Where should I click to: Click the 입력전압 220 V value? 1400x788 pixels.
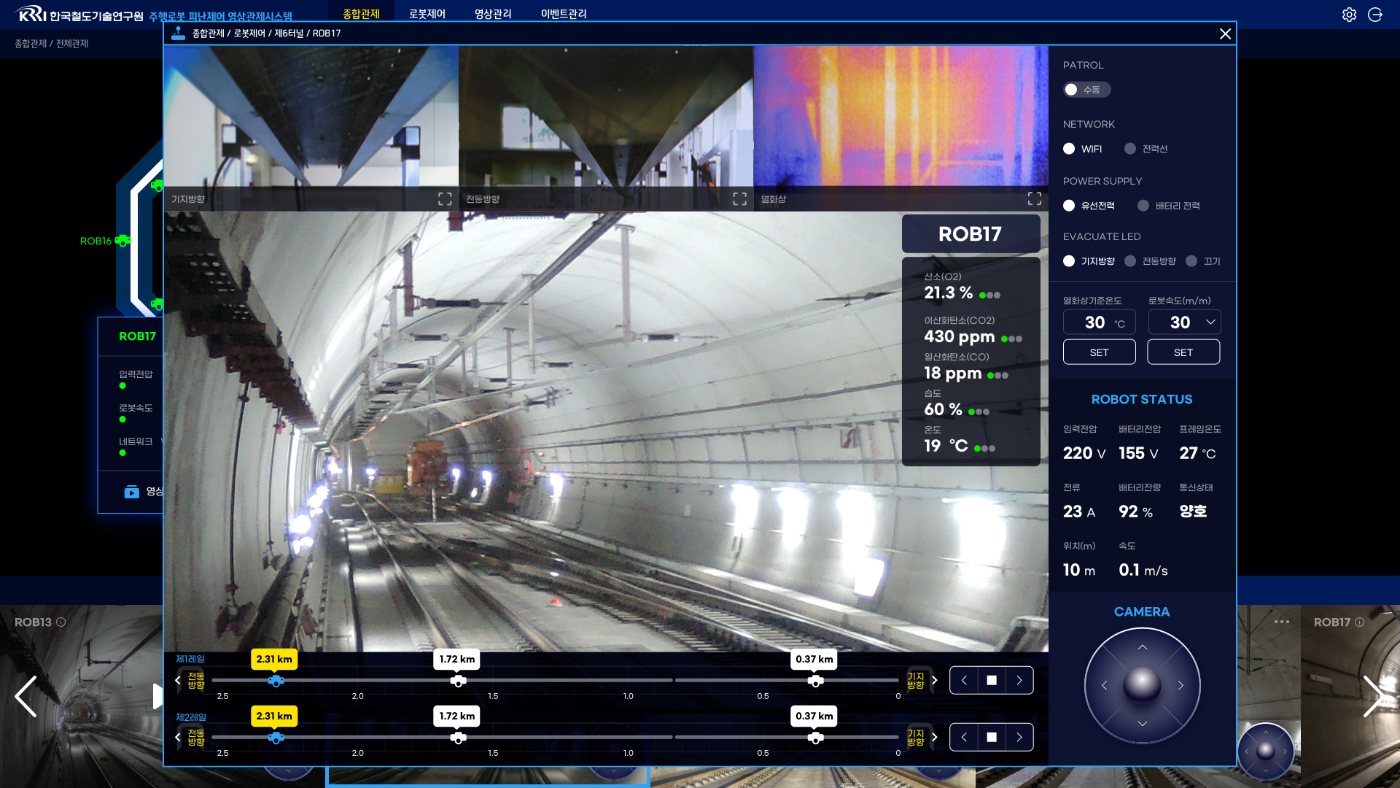pos(1084,453)
